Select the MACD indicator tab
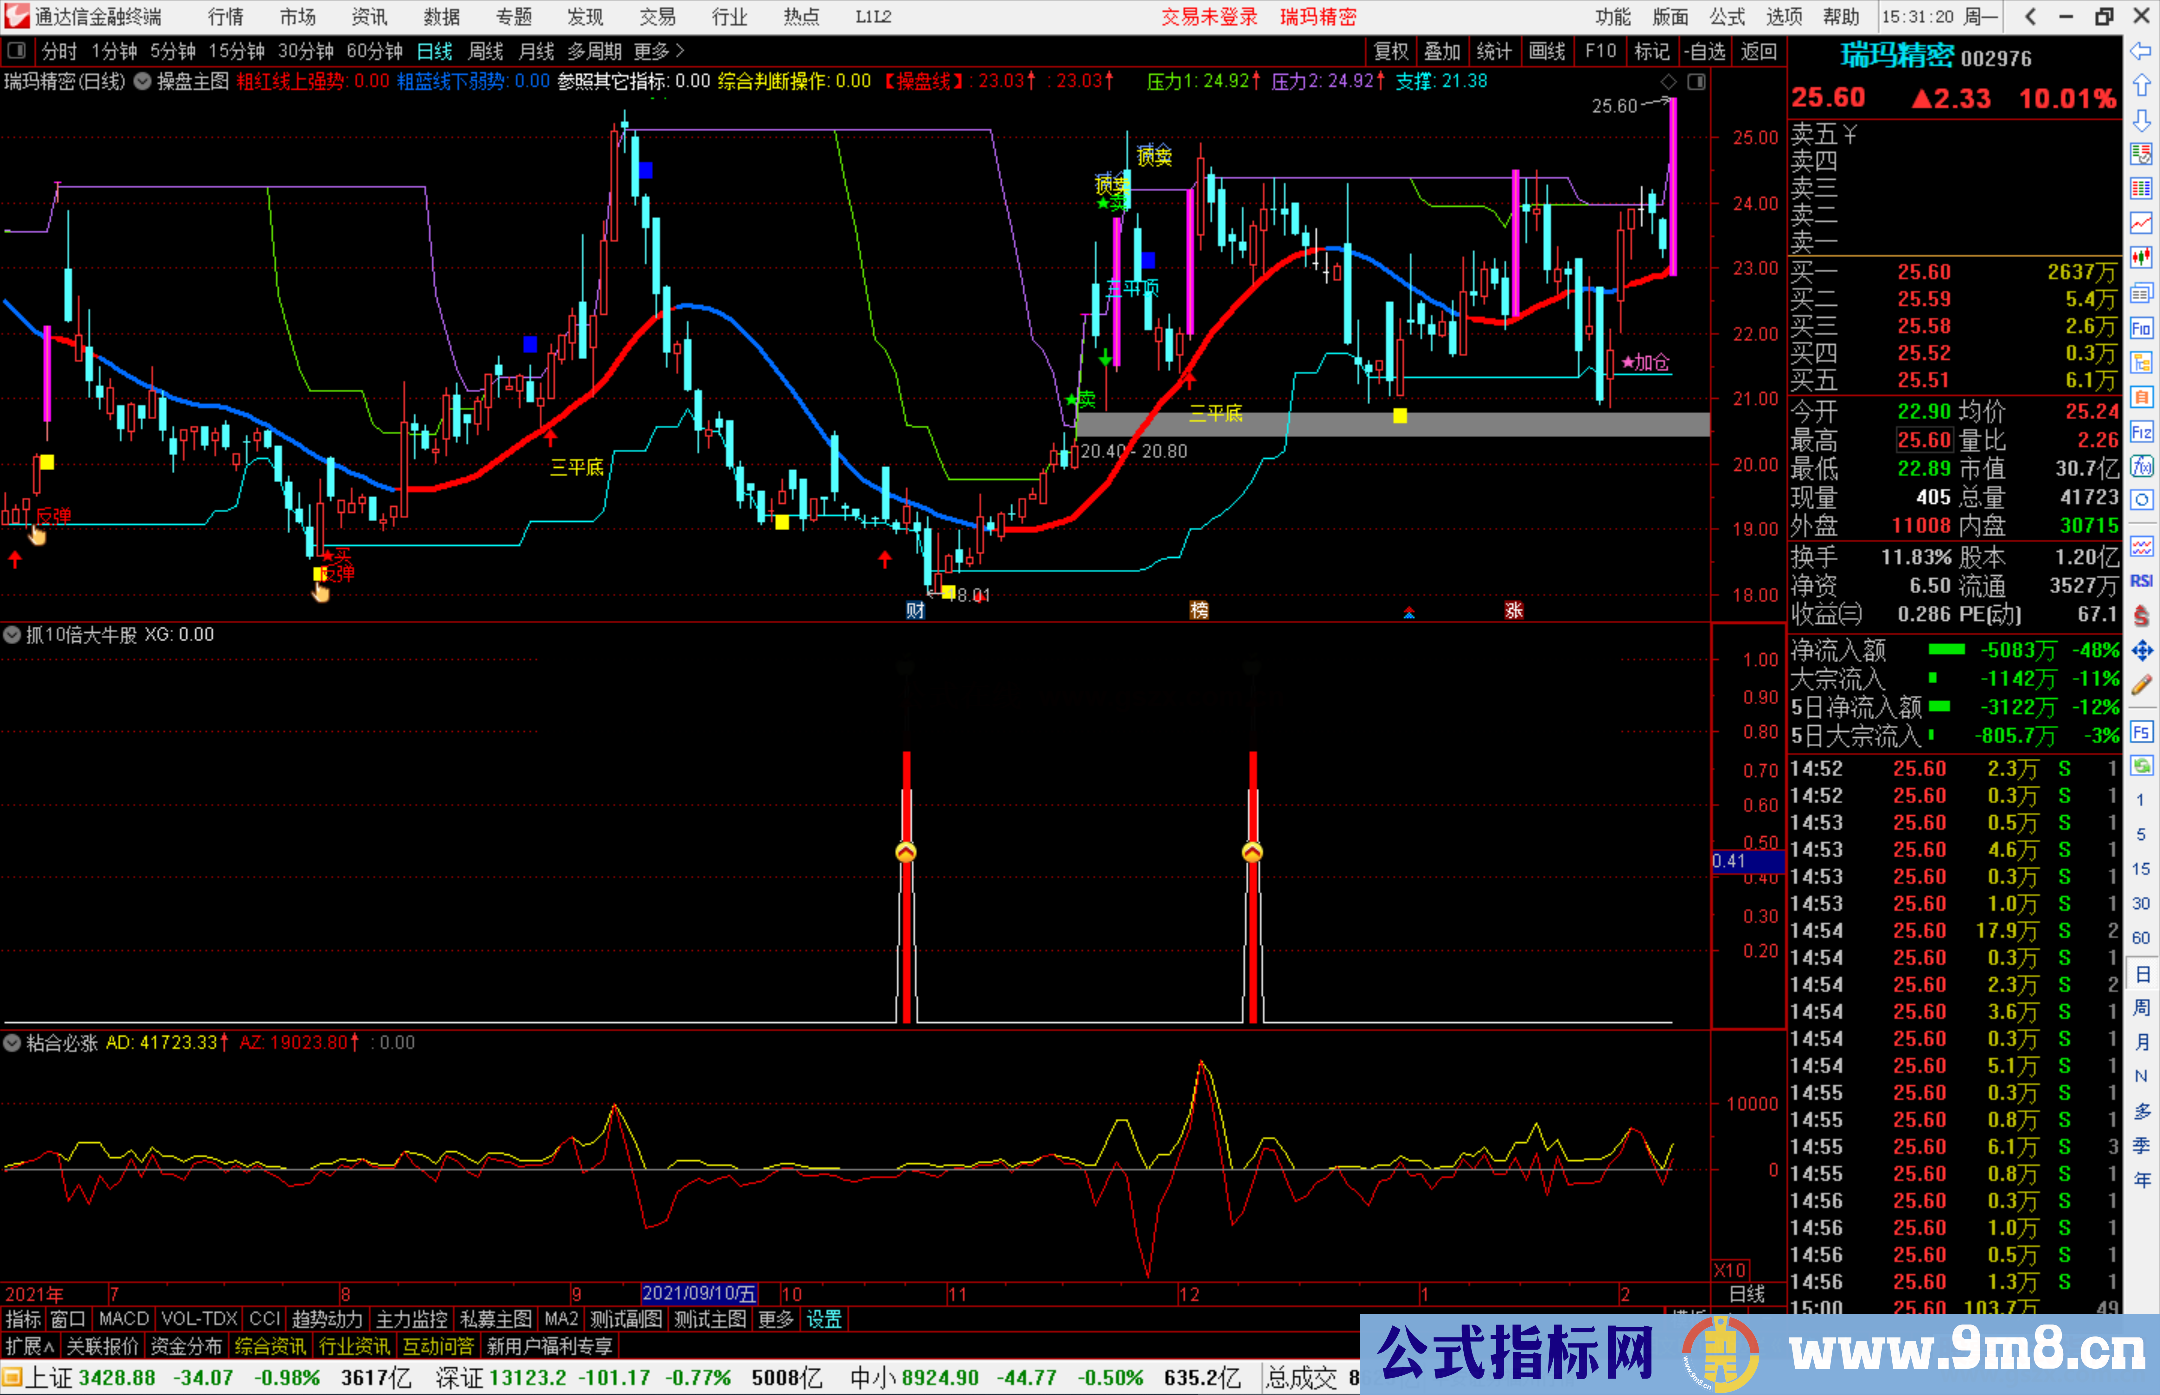2160x1395 pixels. (x=124, y=1319)
